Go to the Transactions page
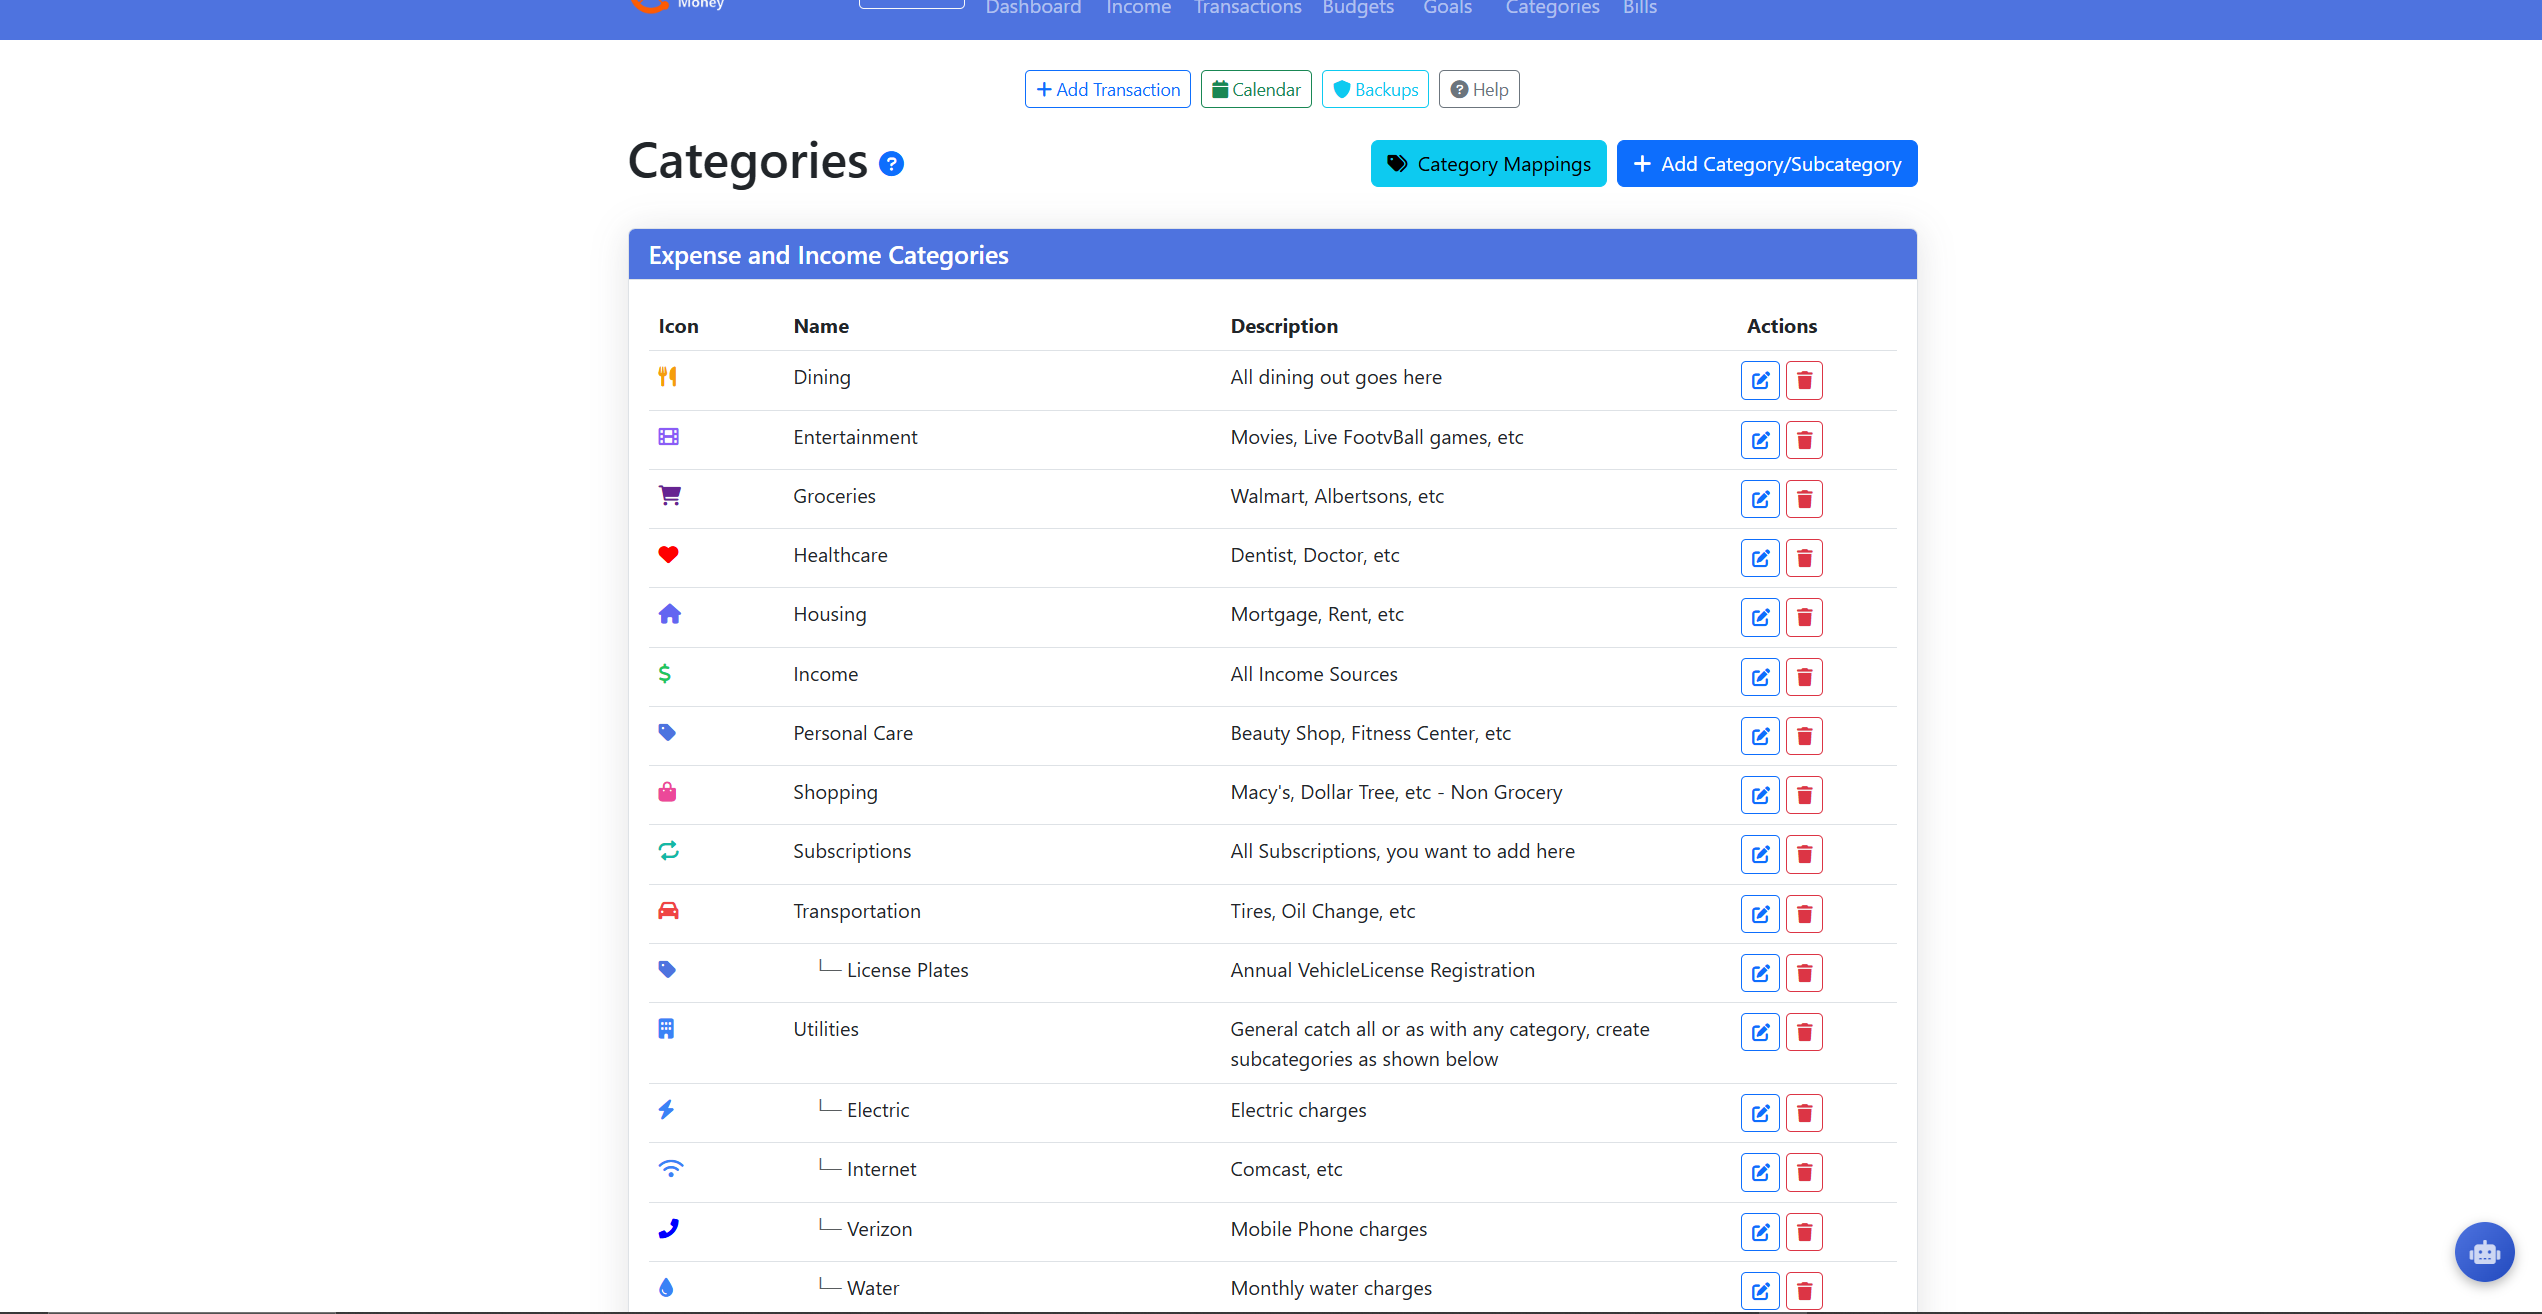The width and height of the screenshot is (2542, 1314). [1247, 9]
